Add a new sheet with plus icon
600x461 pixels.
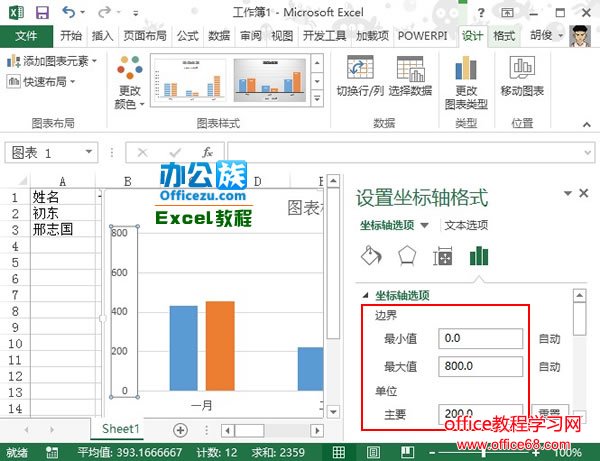[180, 430]
